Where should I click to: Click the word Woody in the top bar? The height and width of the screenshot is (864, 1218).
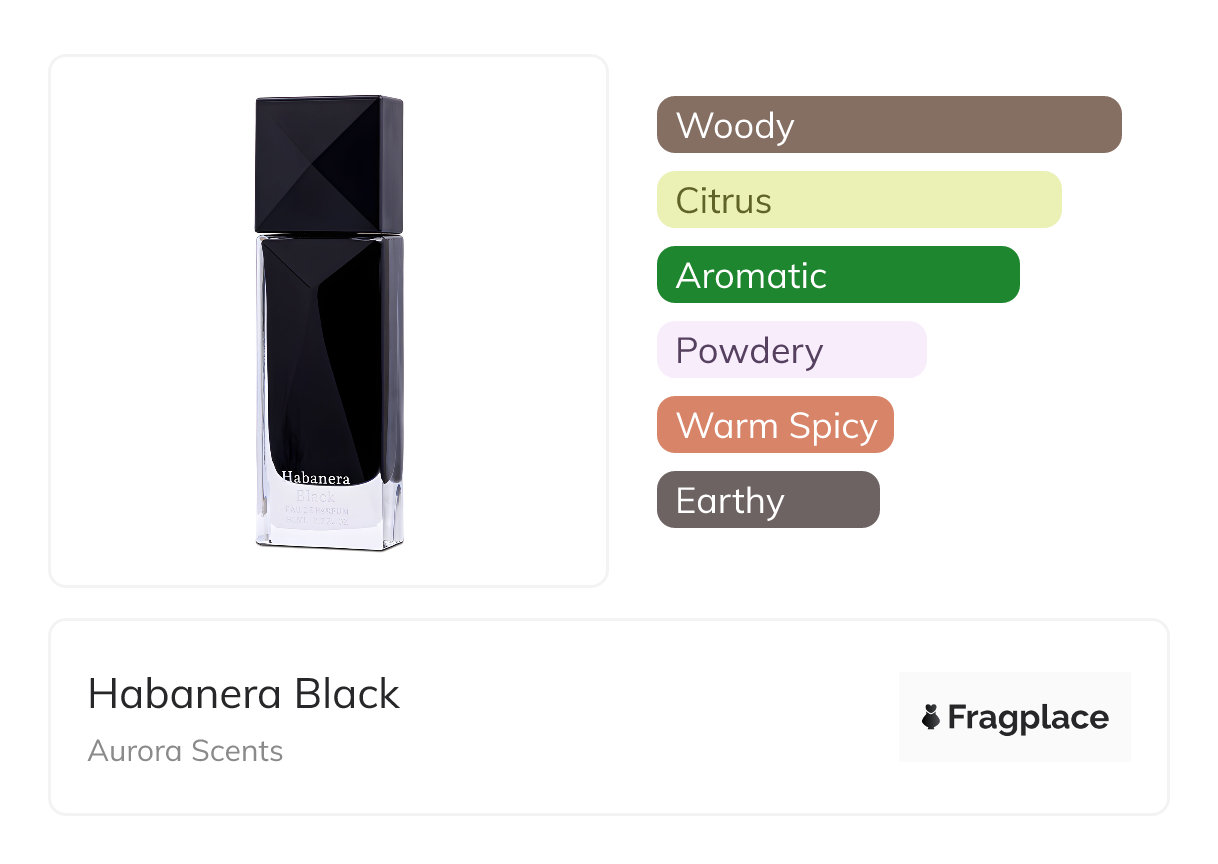(x=735, y=126)
